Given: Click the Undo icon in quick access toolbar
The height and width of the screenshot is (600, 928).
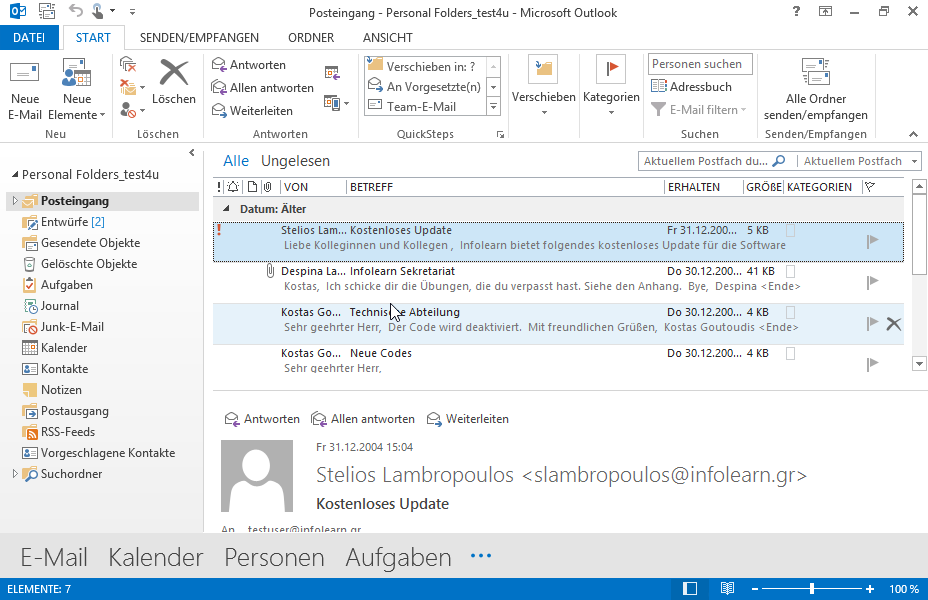Looking at the screenshot, I should click(x=75, y=11).
